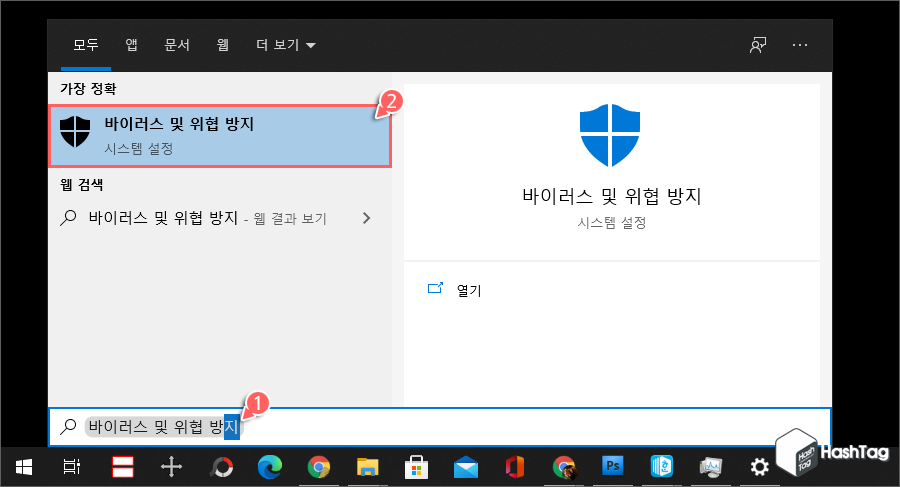Open the system monitor app icon
This screenshot has width=900, height=487.
pos(711,467)
